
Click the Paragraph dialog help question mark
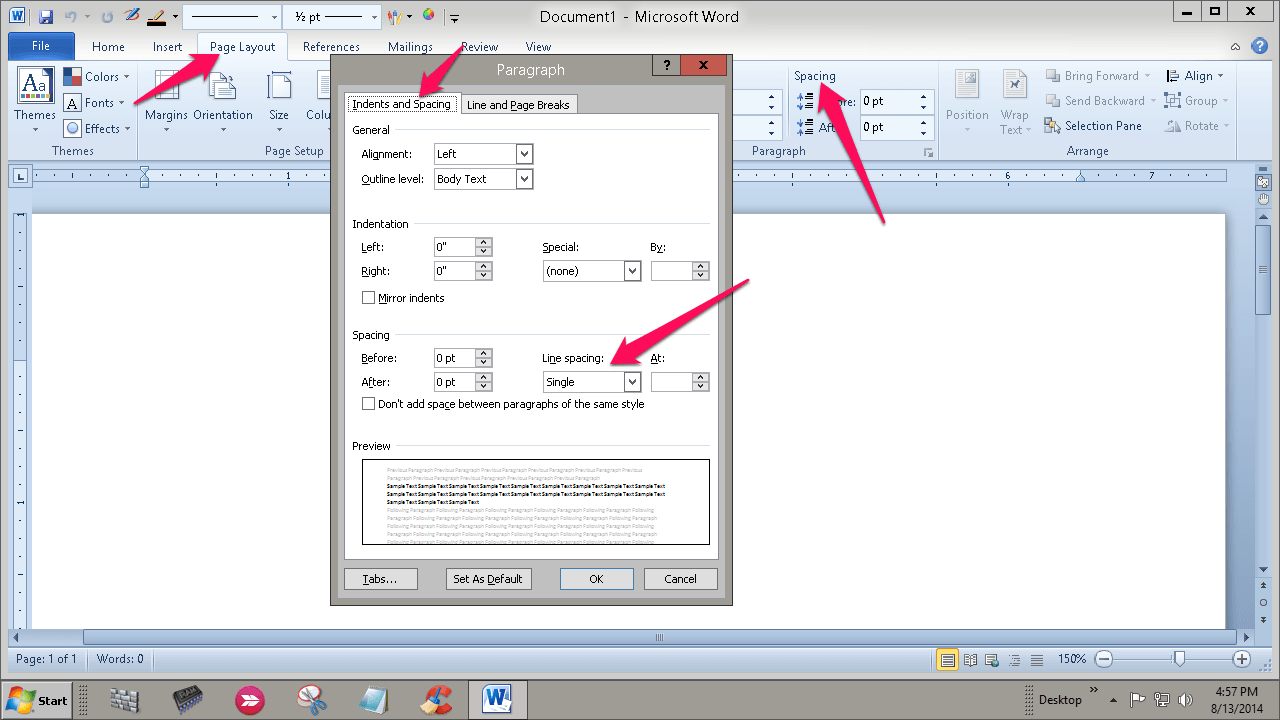[x=666, y=66]
